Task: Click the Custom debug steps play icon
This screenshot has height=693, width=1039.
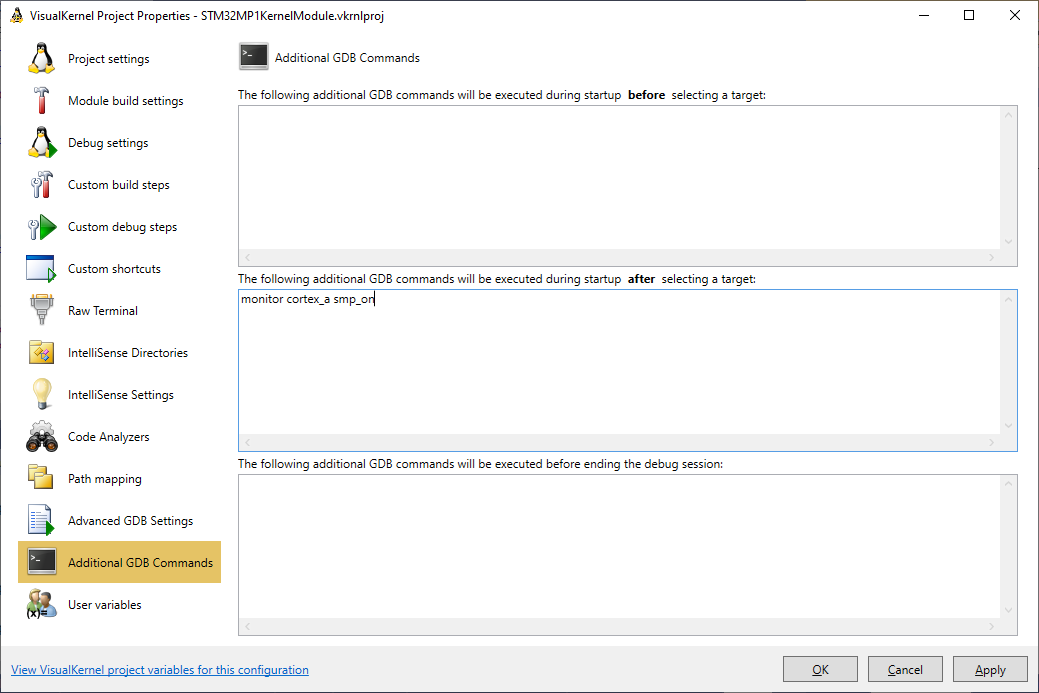Action: click(x=42, y=227)
